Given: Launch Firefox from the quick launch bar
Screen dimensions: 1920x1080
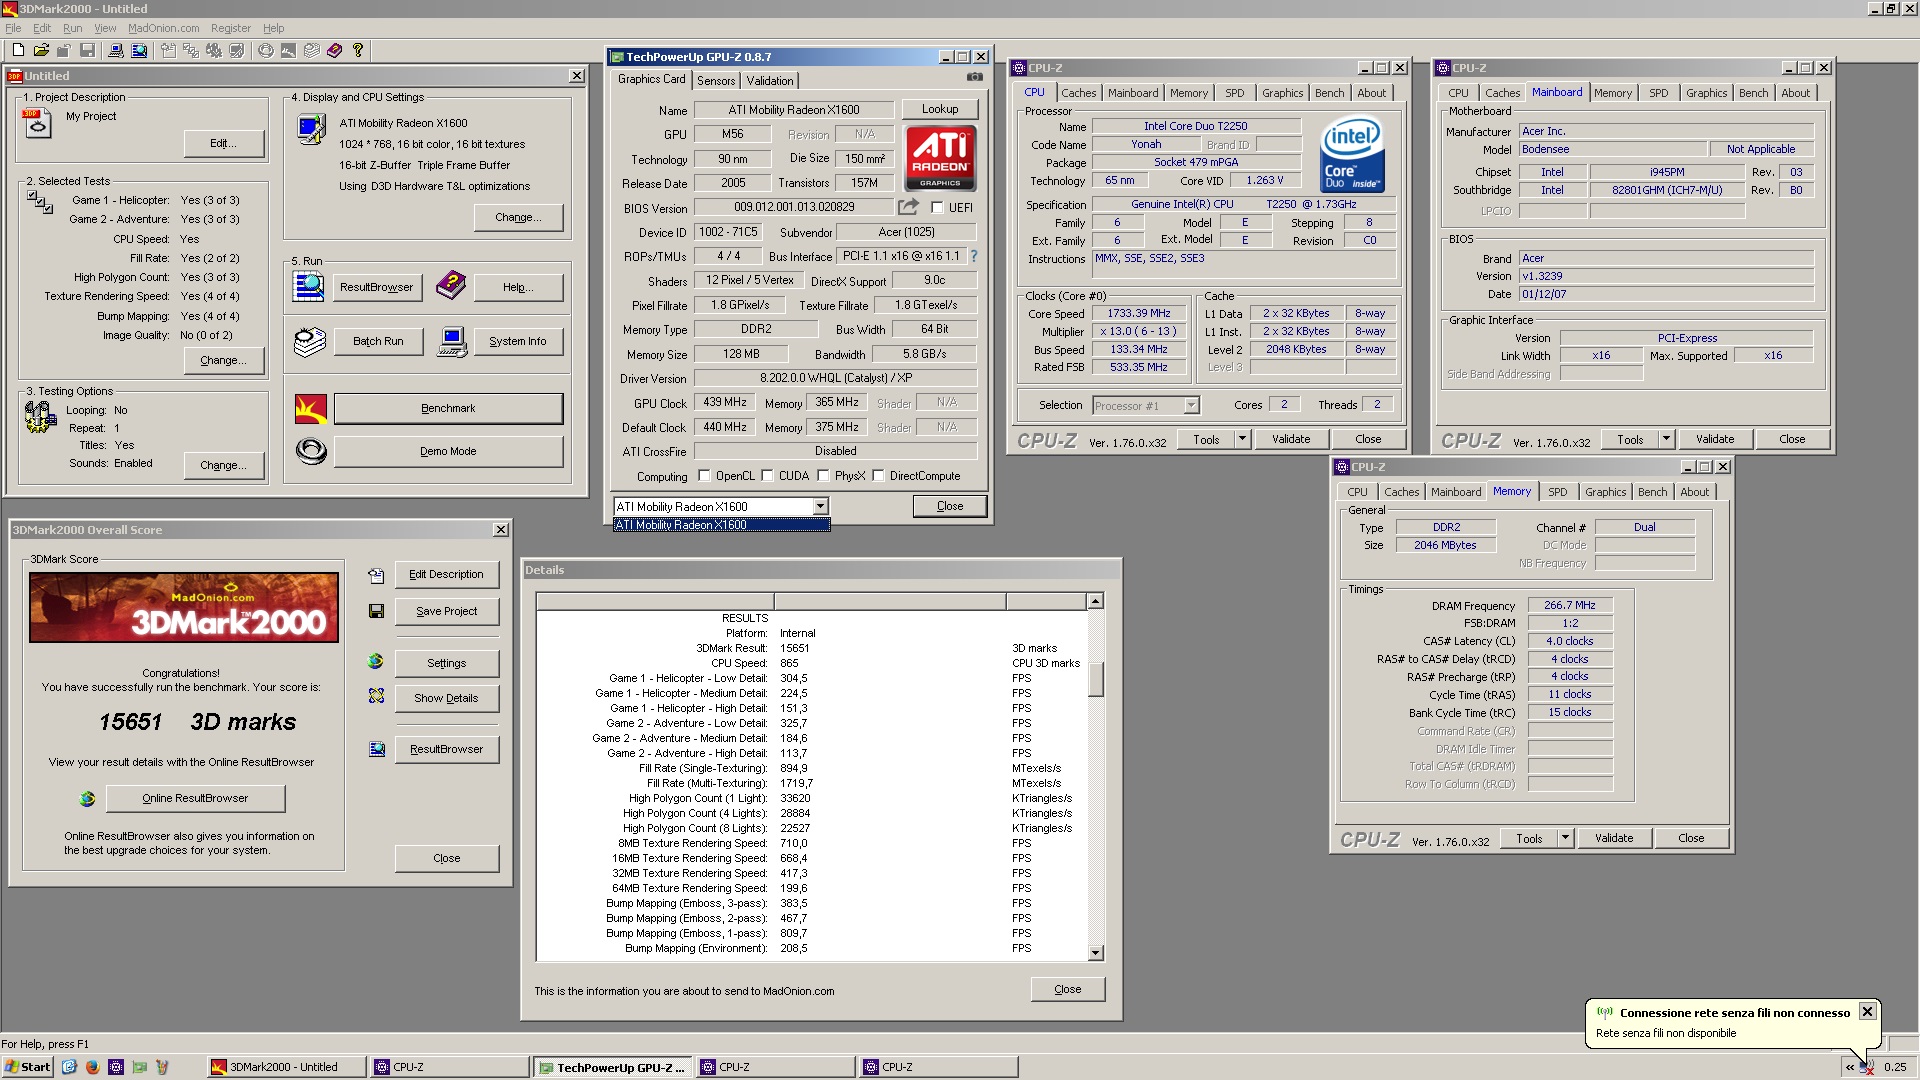Looking at the screenshot, I should [x=92, y=1067].
